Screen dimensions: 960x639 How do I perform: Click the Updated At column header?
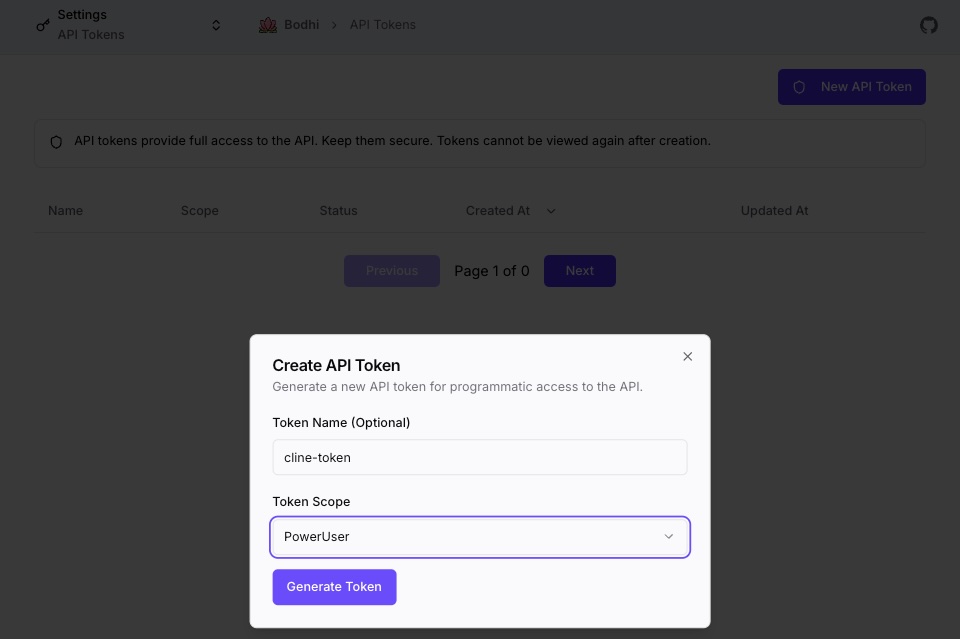(x=774, y=211)
